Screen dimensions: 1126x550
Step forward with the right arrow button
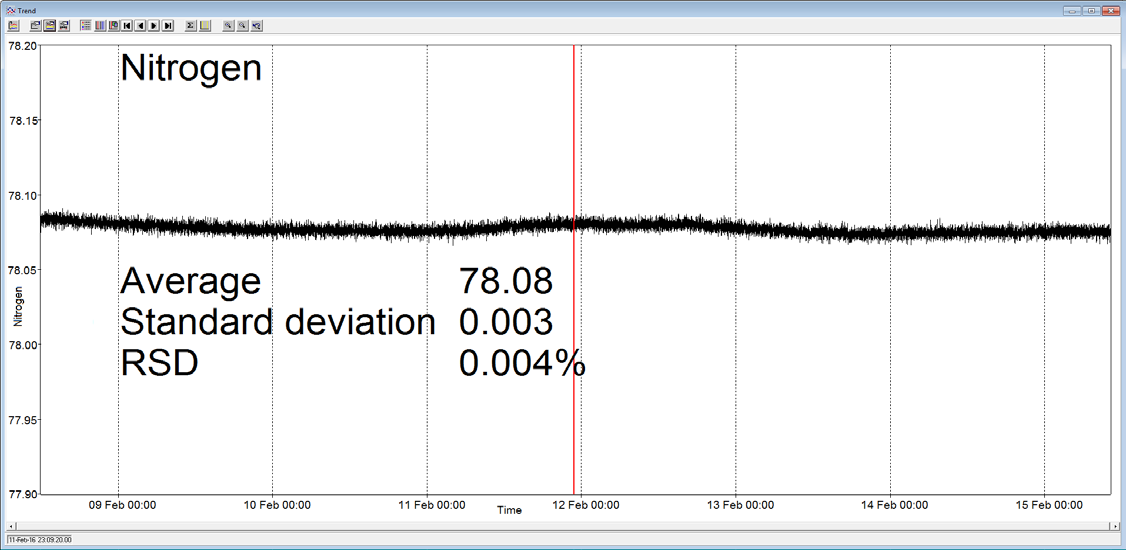click(x=154, y=26)
